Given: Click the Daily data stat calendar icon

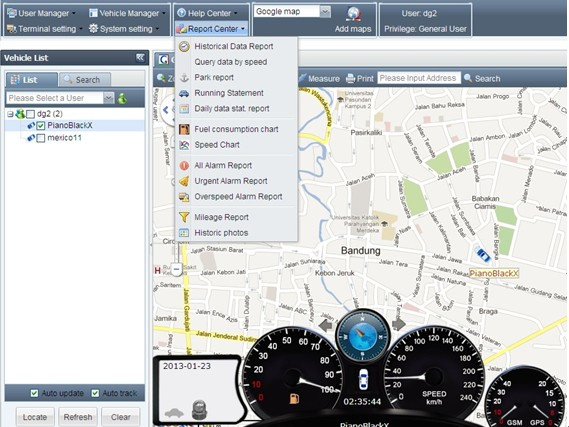Looking at the screenshot, I should pos(184,109).
